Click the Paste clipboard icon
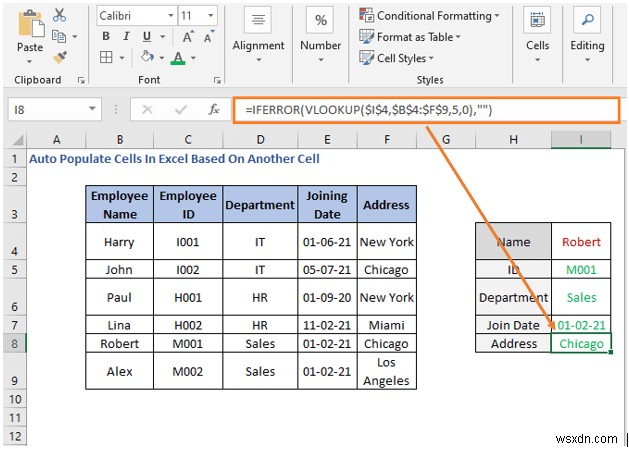The height and width of the screenshot is (449, 629). 30,24
